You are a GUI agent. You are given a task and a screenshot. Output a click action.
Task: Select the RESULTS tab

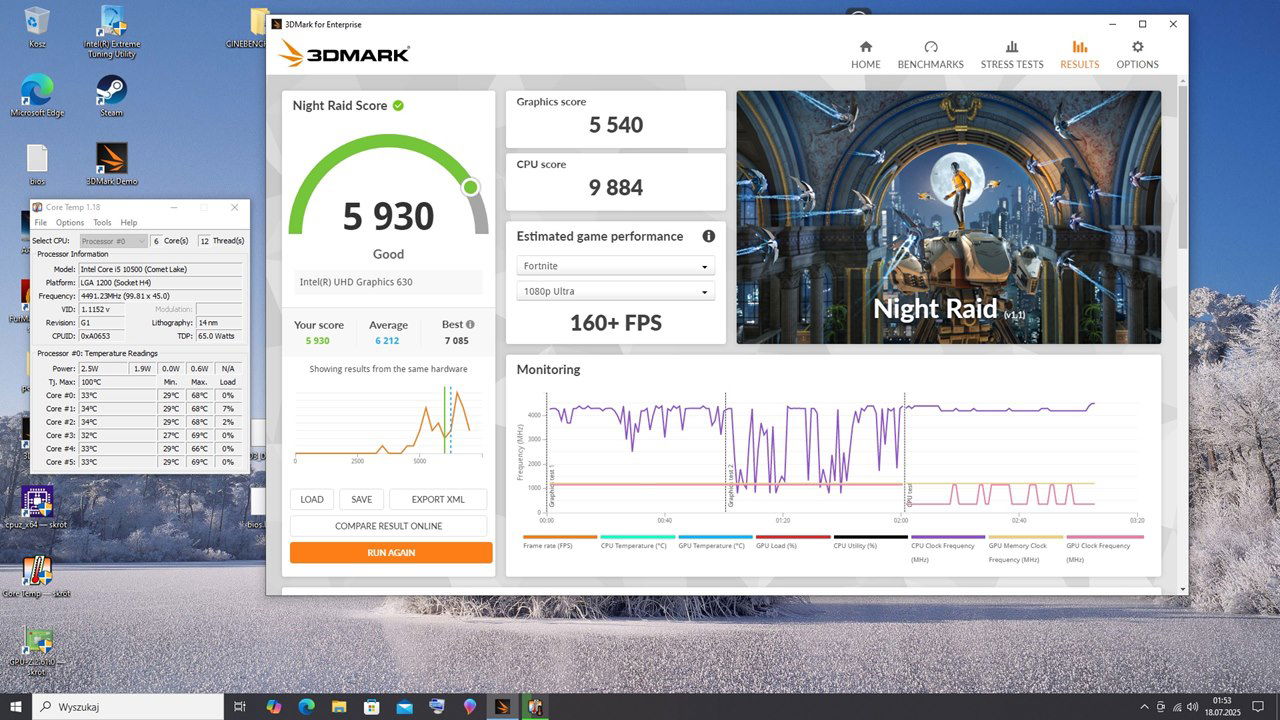pos(1079,55)
